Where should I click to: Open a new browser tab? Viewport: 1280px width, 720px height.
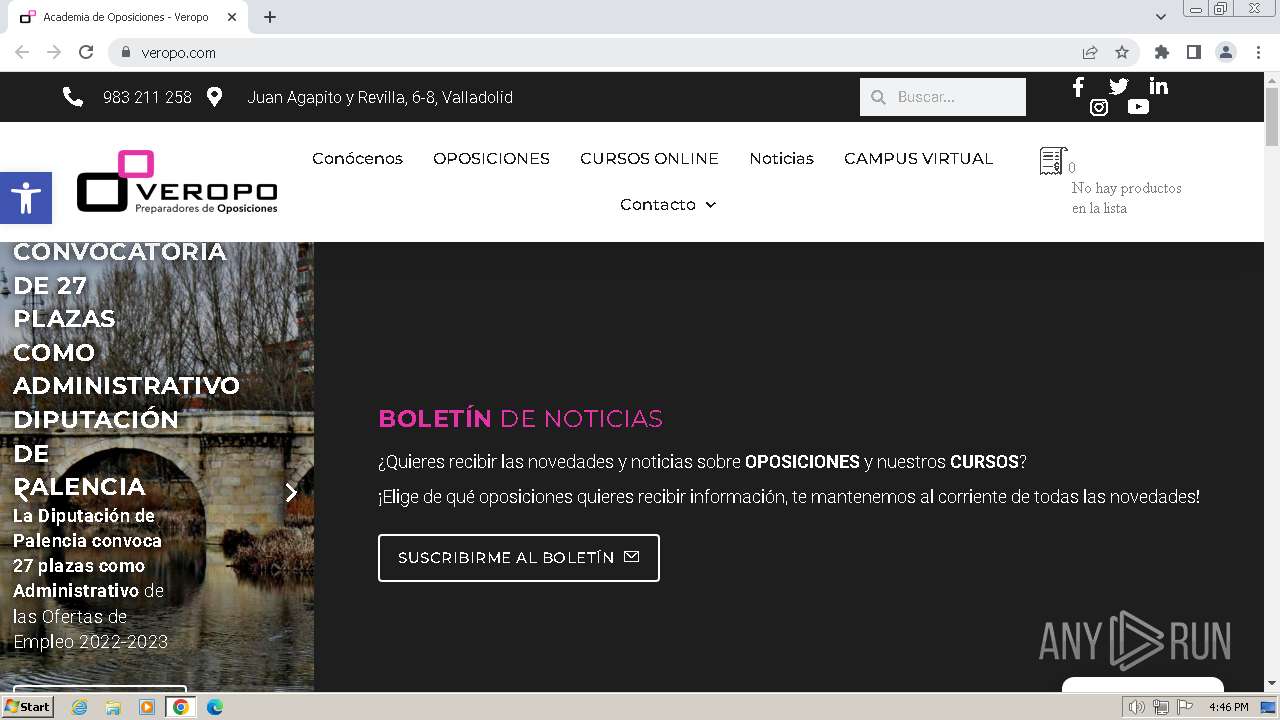point(270,17)
